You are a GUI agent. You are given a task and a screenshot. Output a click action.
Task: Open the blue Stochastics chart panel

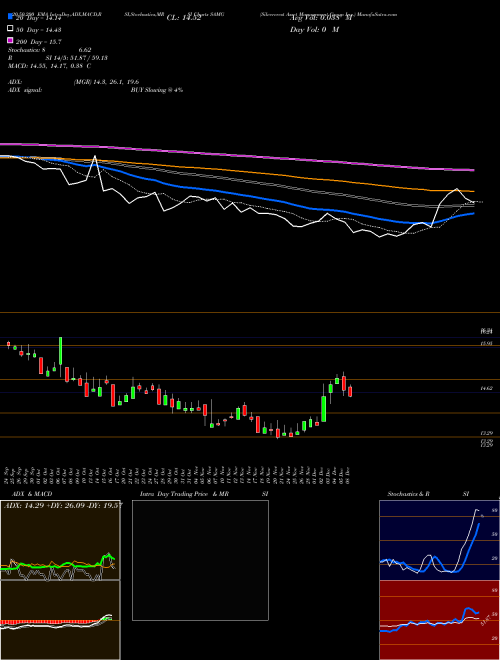[x=439, y=540]
